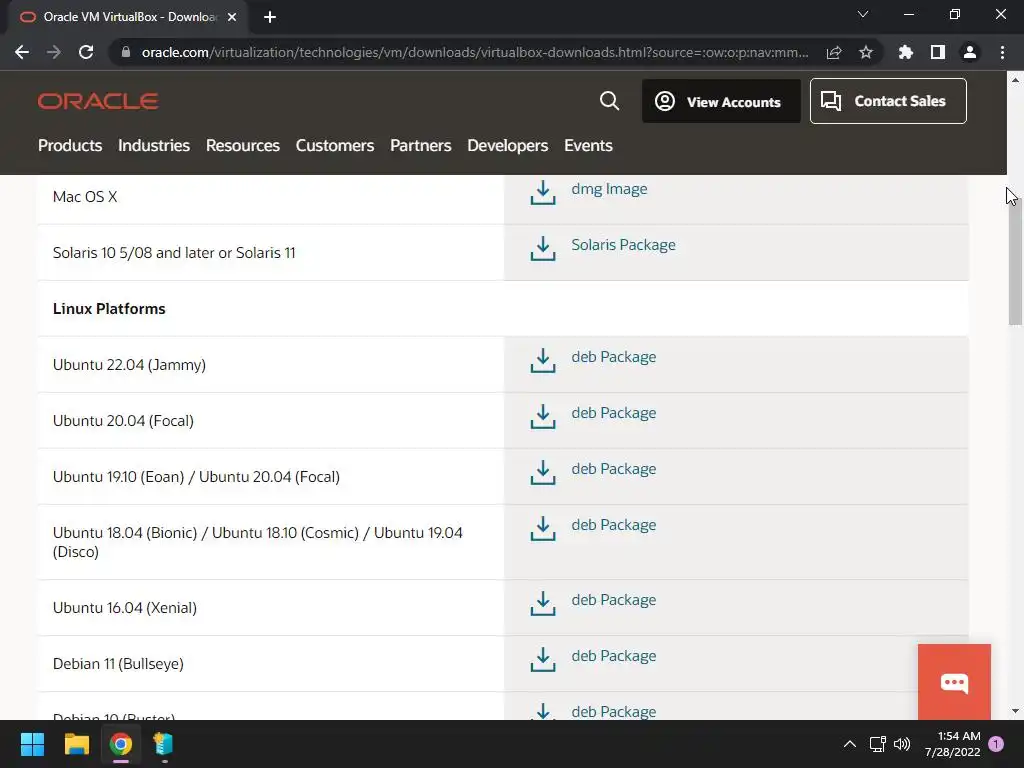Image resolution: width=1024 pixels, height=768 pixels.
Task: Click download icon for Ubuntu 19.10 (Eoan) row
Action: coord(543,473)
